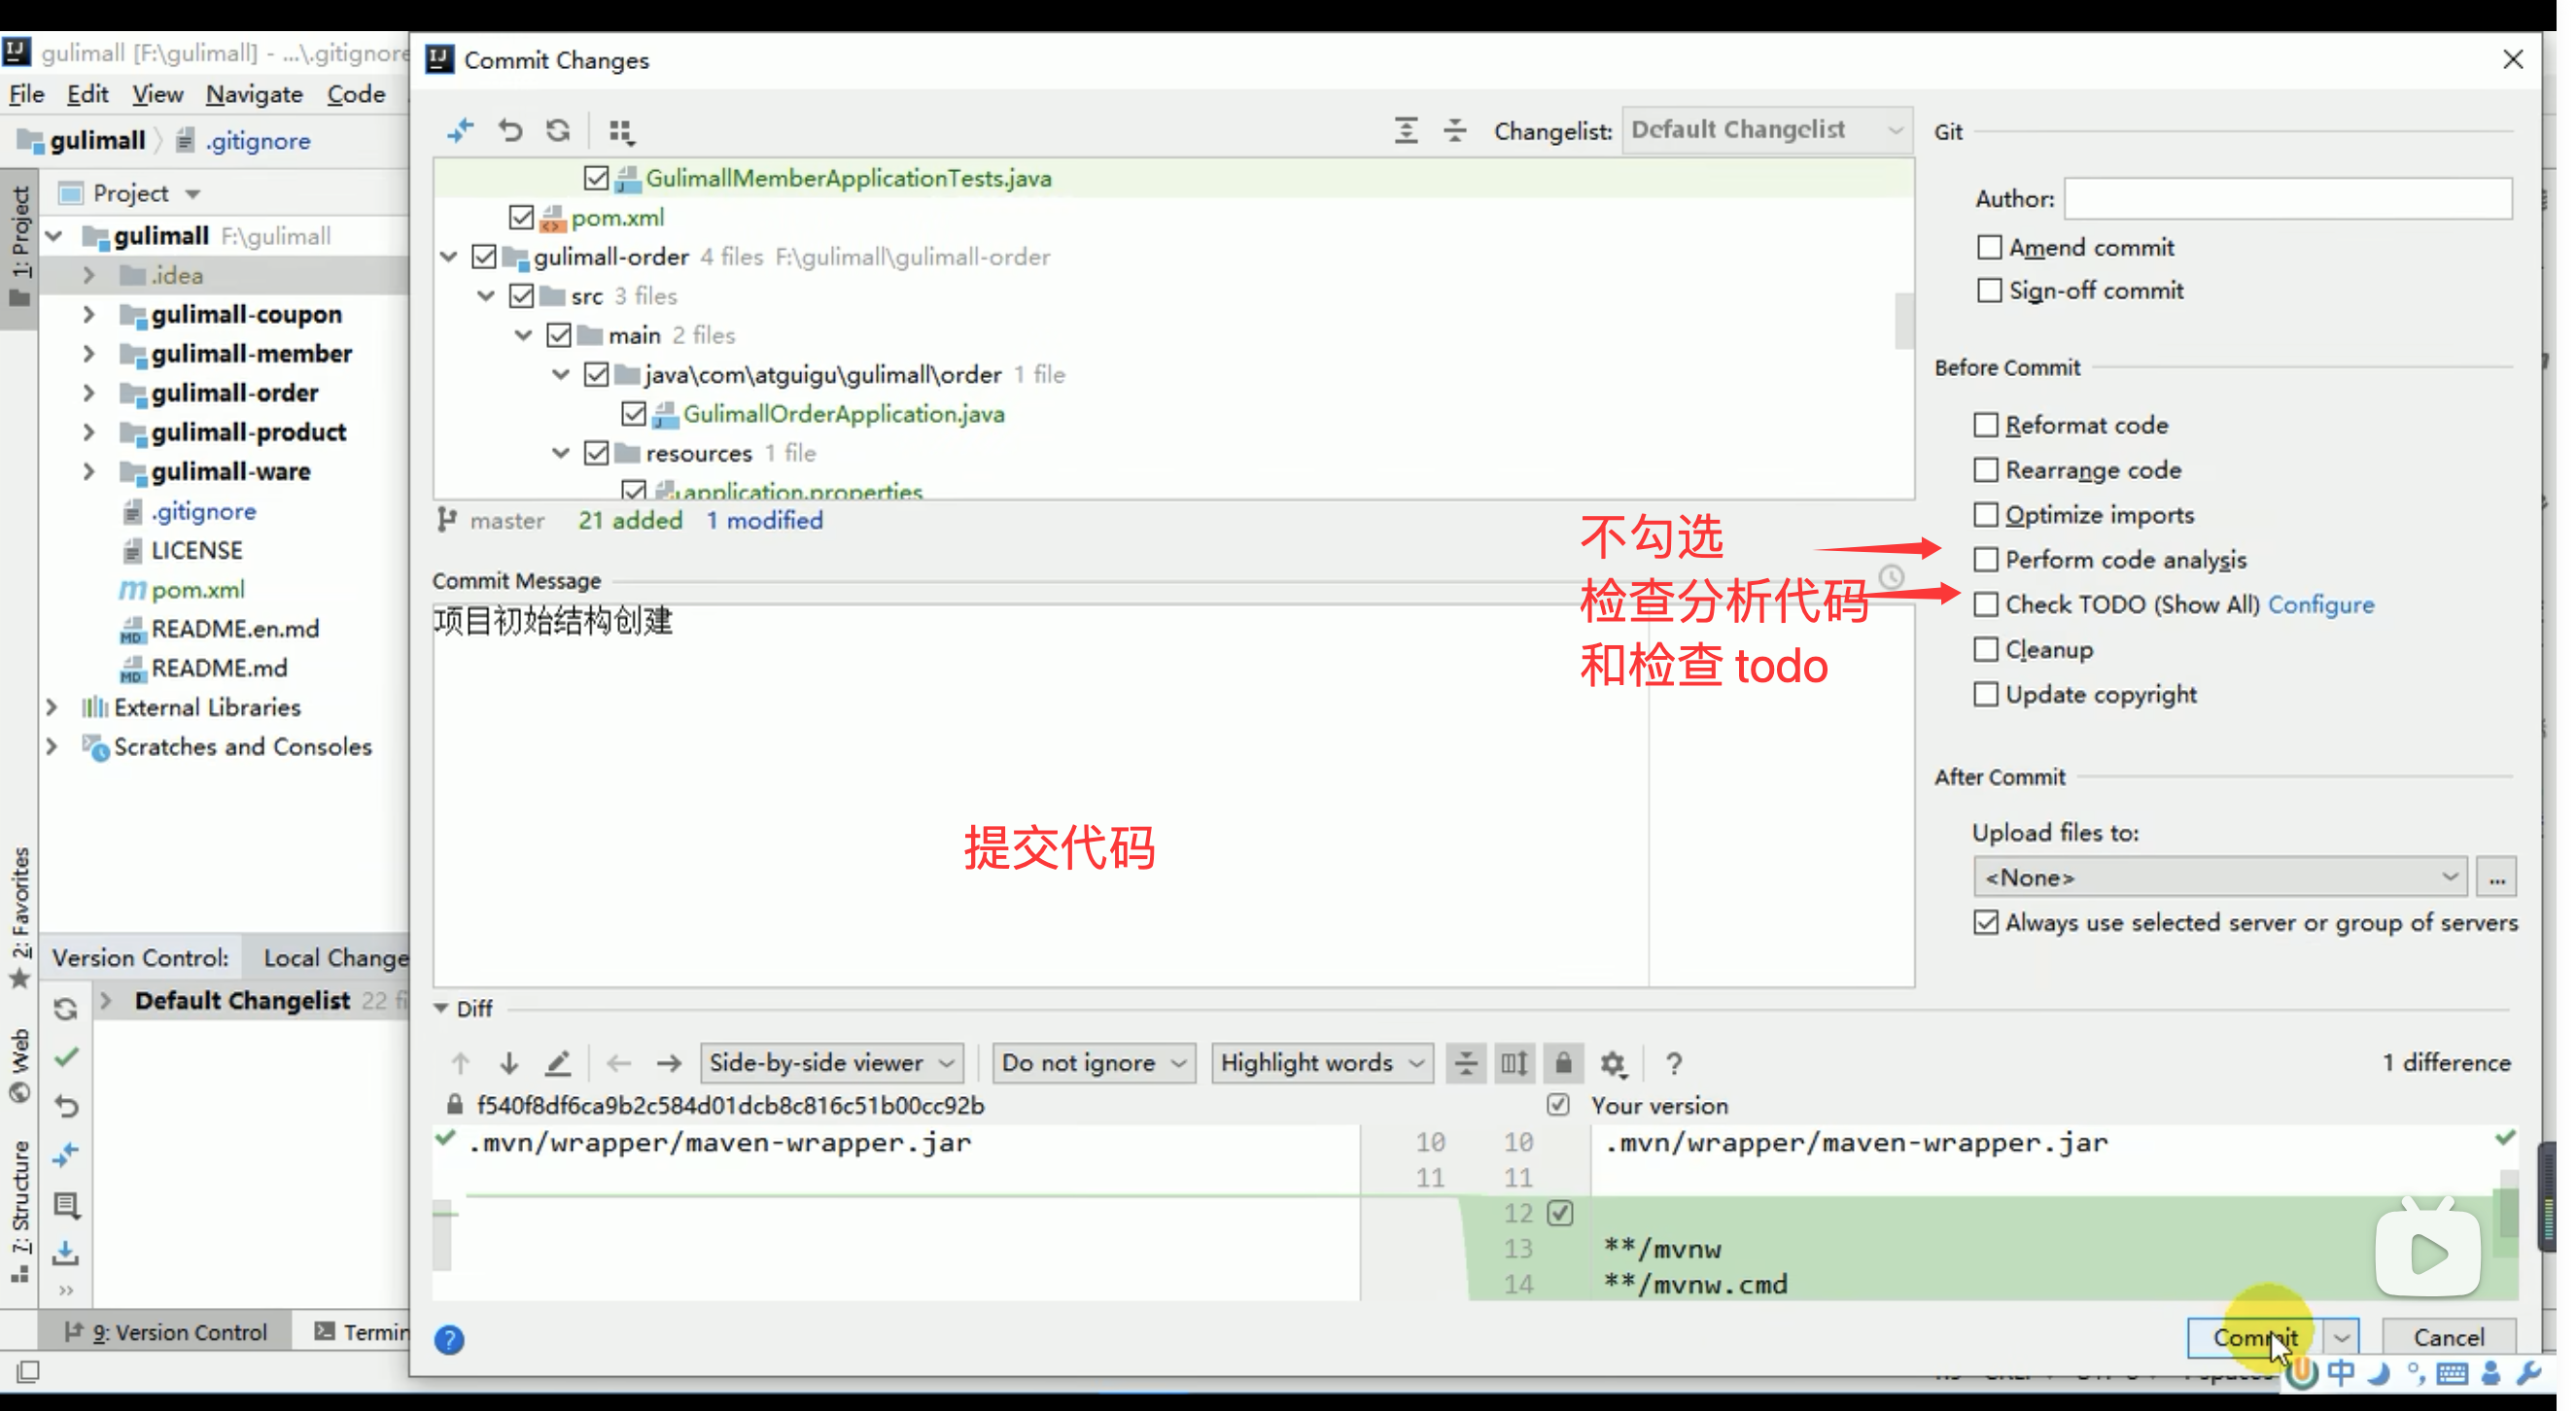Click the Author input field
Image resolution: width=2576 pixels, height=1411 pixels.
click(2287, 198)
